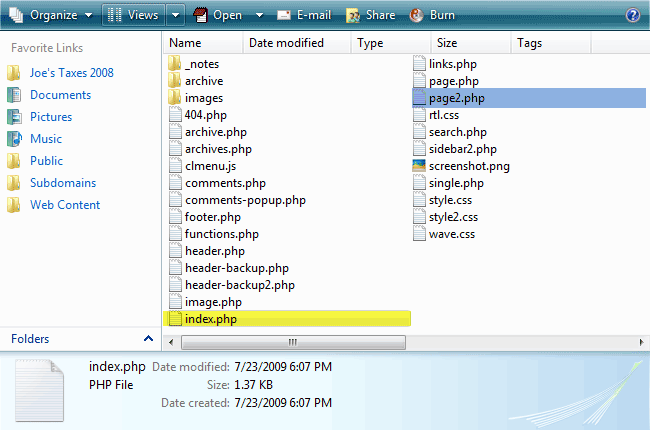
Task: Click the horizontal scrollbar right arrow
Action: (641, 342)
